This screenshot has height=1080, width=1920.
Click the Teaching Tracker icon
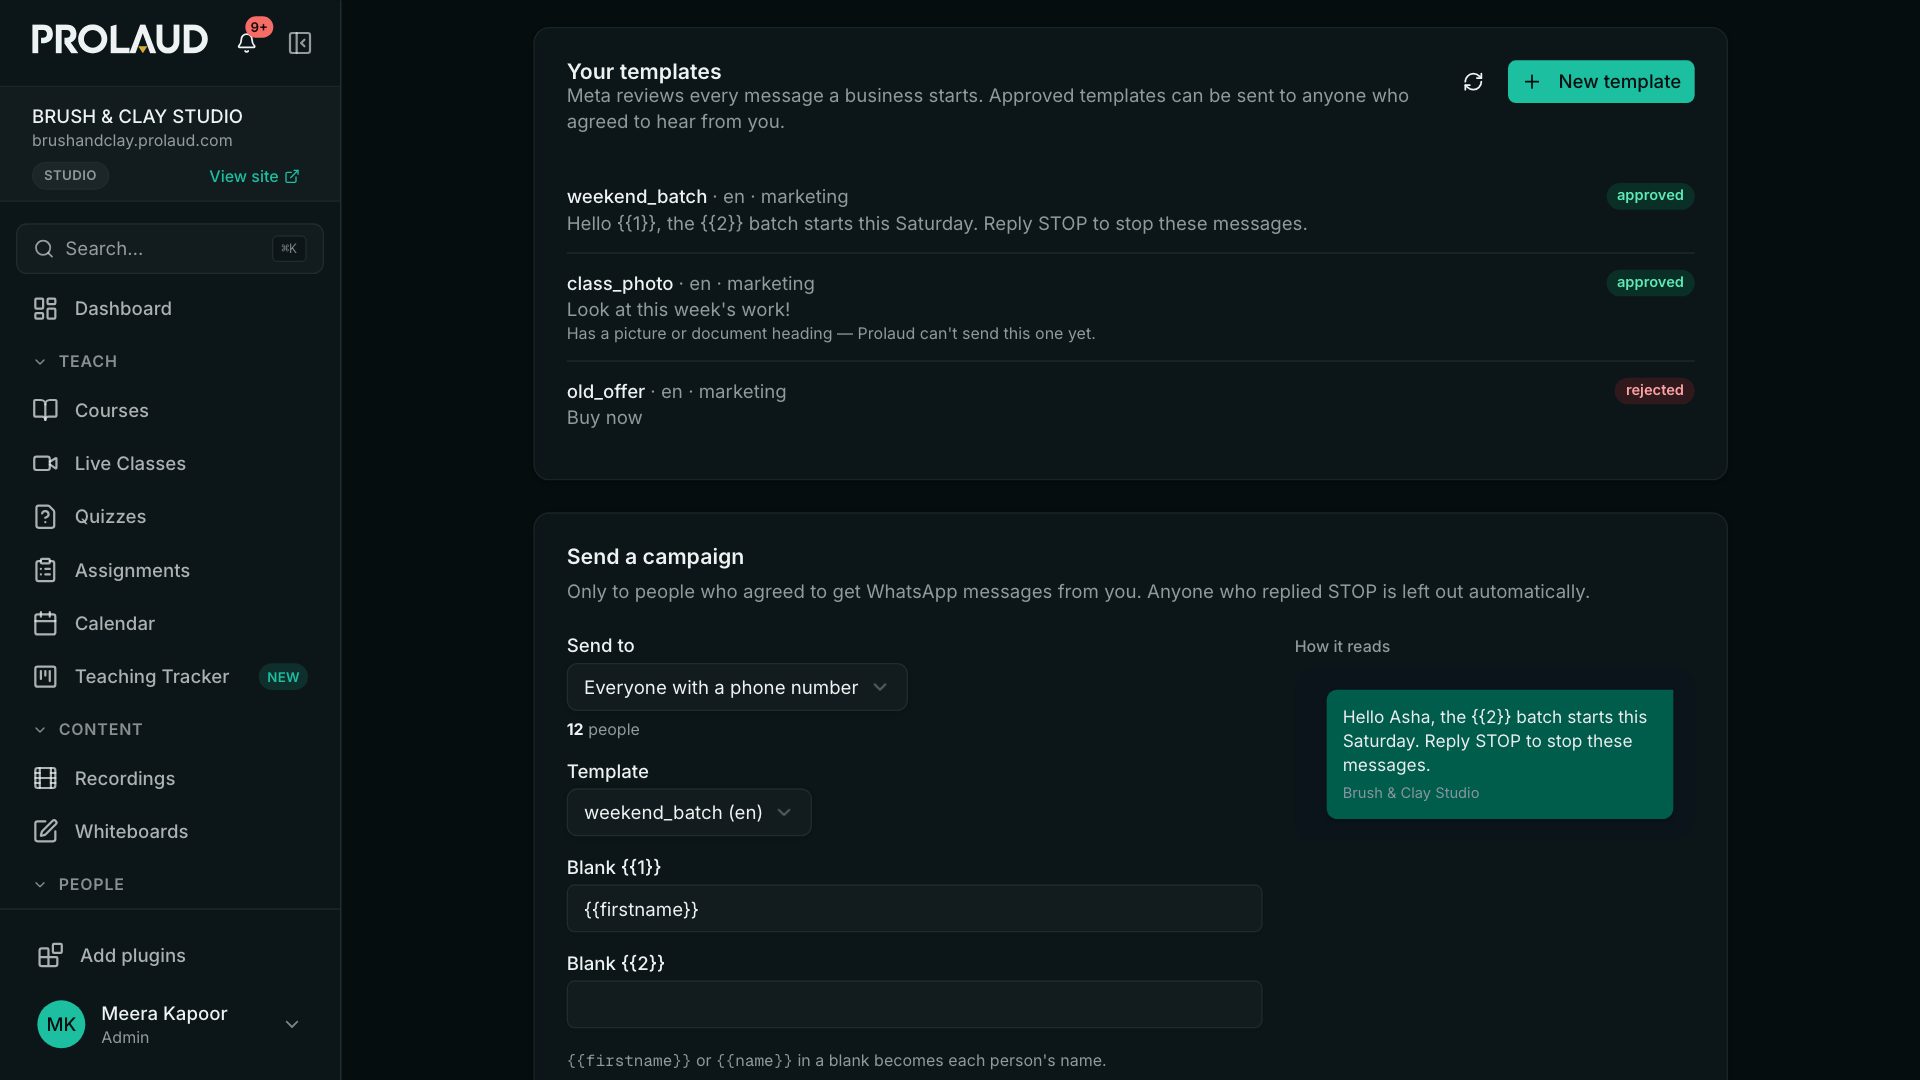[45, 677]
